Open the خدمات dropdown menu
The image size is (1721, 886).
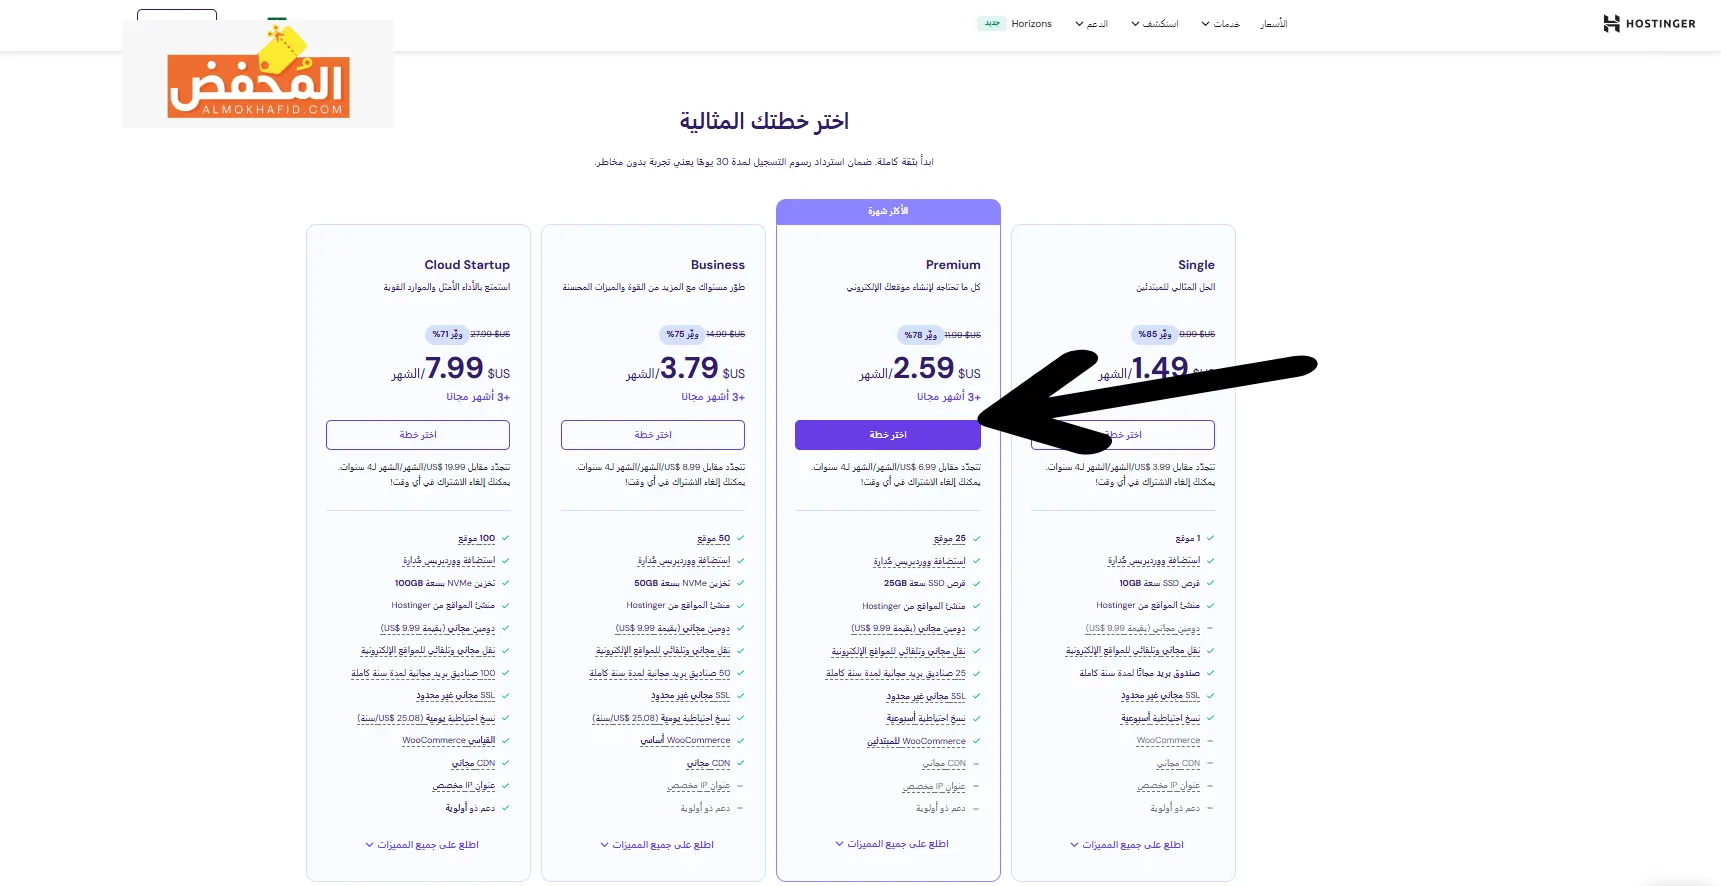pyautogui.click(x=1221, y=24)
